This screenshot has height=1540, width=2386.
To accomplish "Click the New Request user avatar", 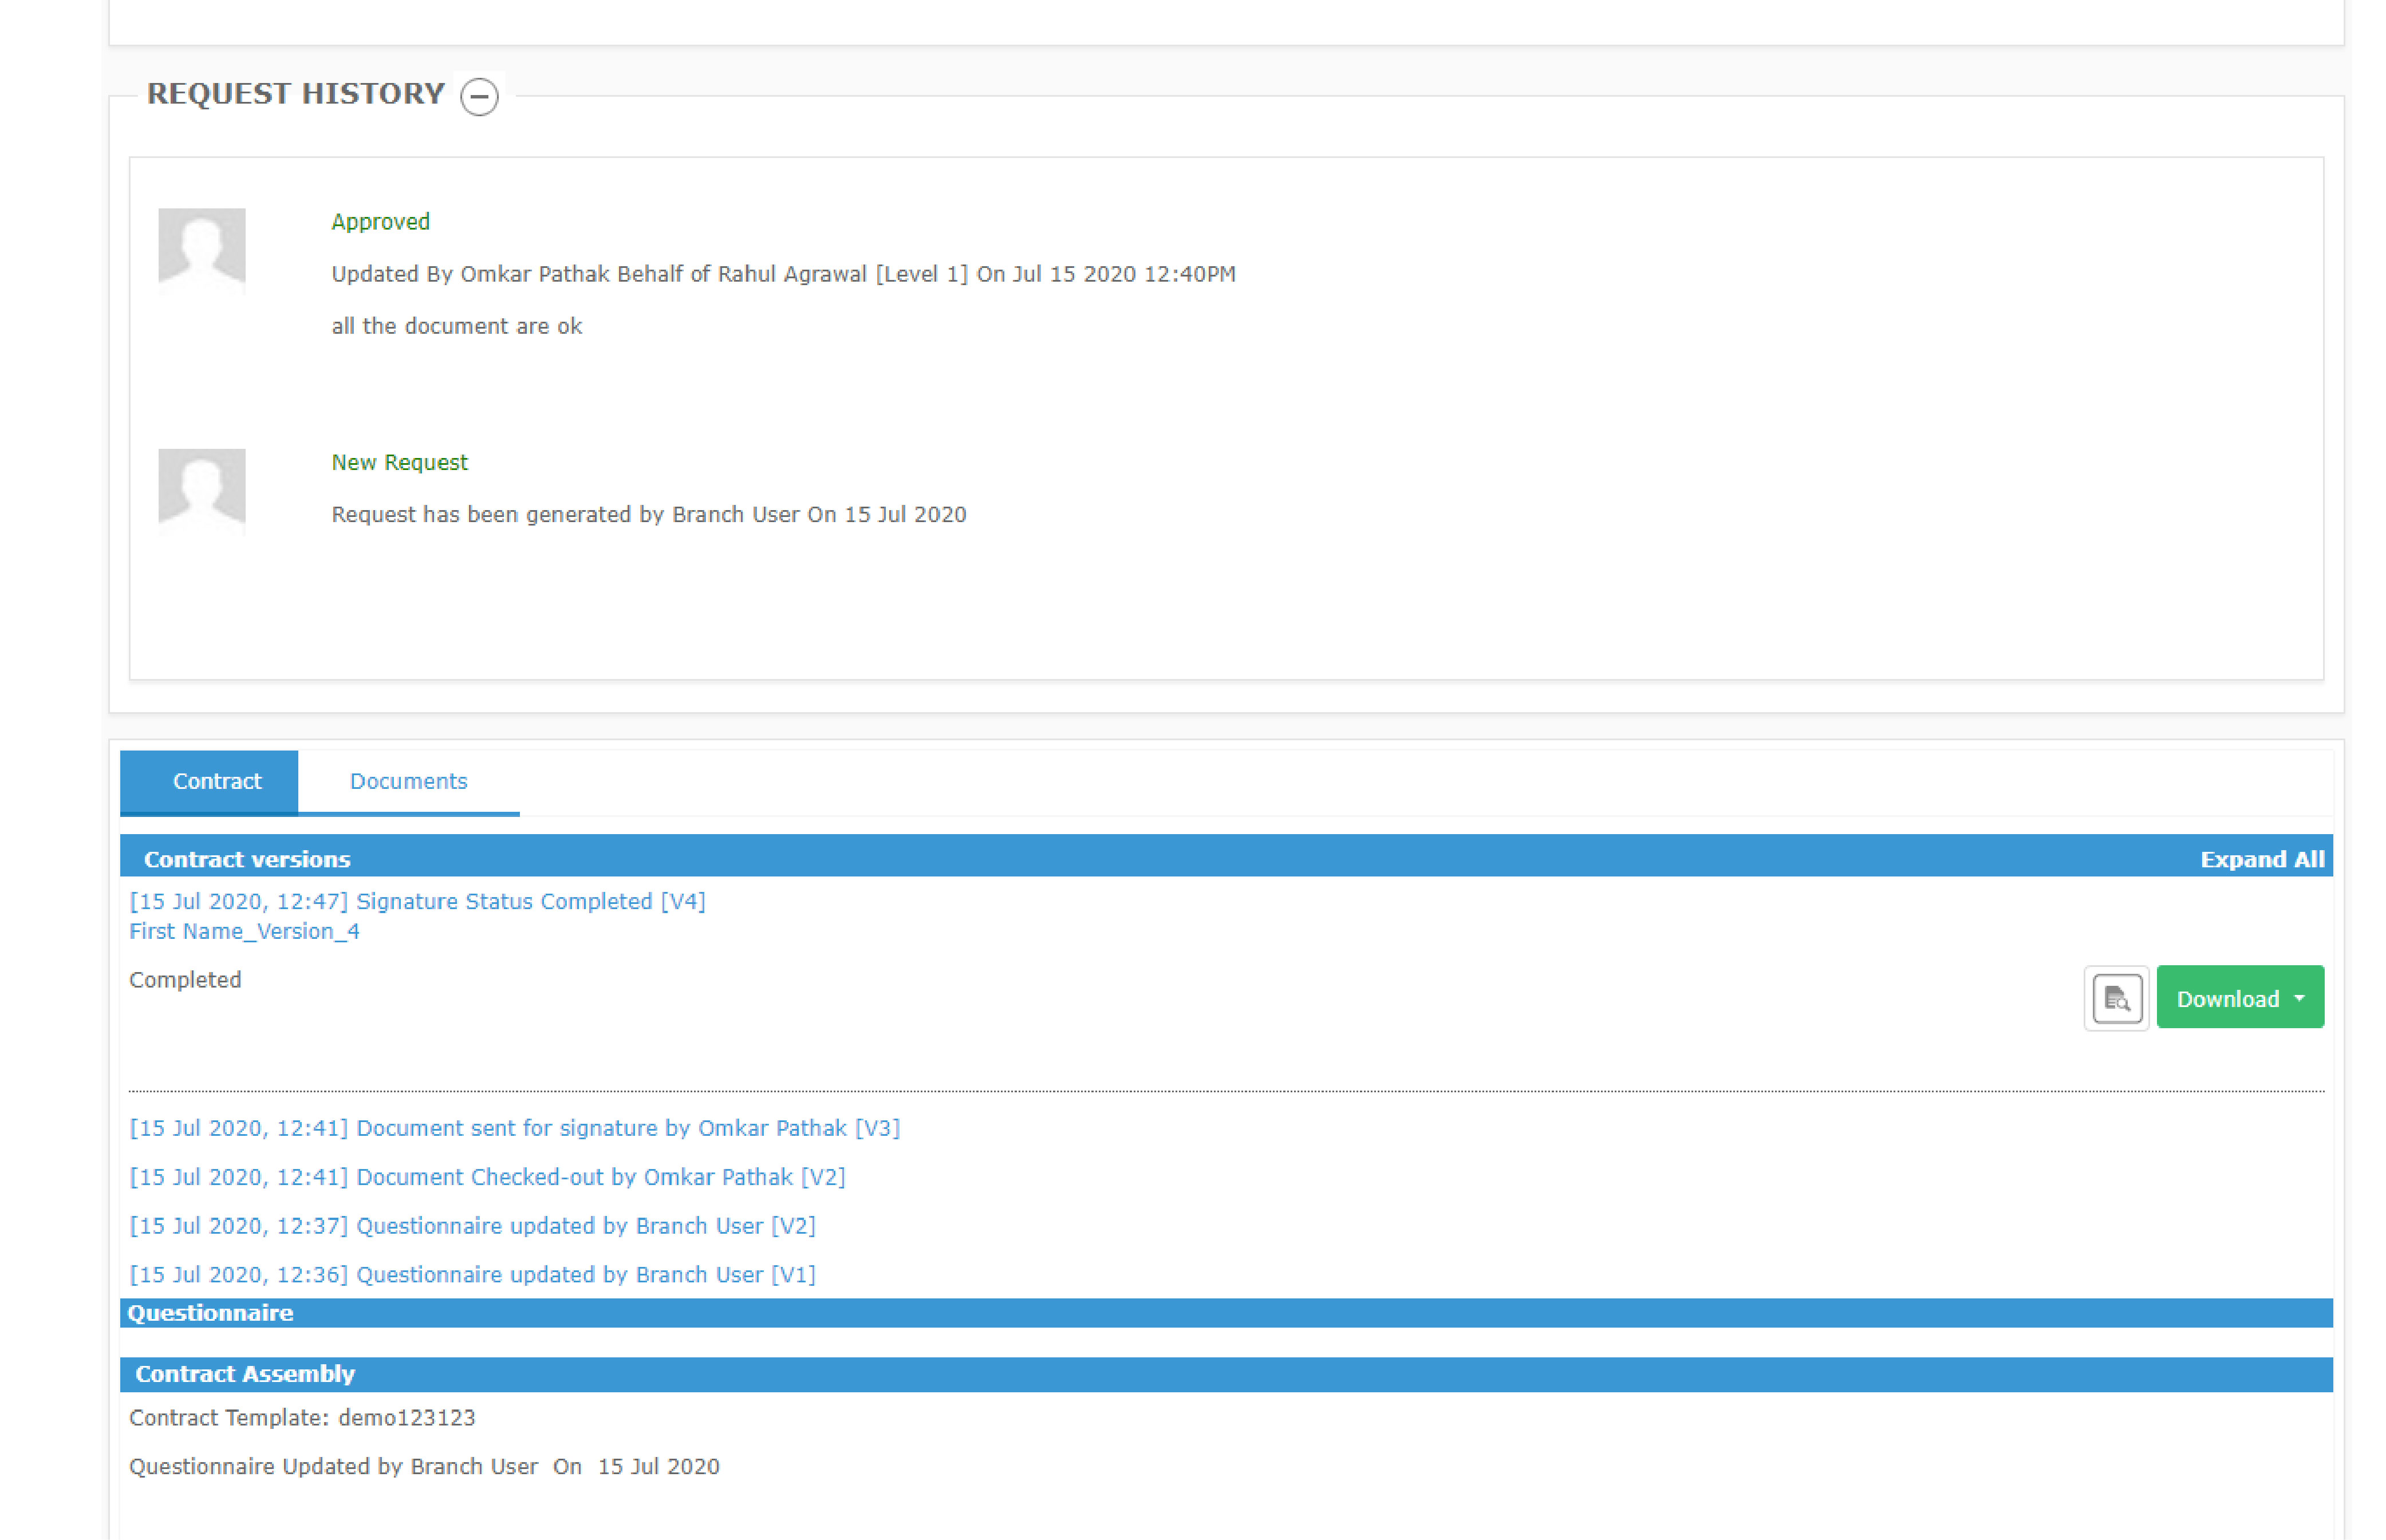I will [x=202, y=491].
